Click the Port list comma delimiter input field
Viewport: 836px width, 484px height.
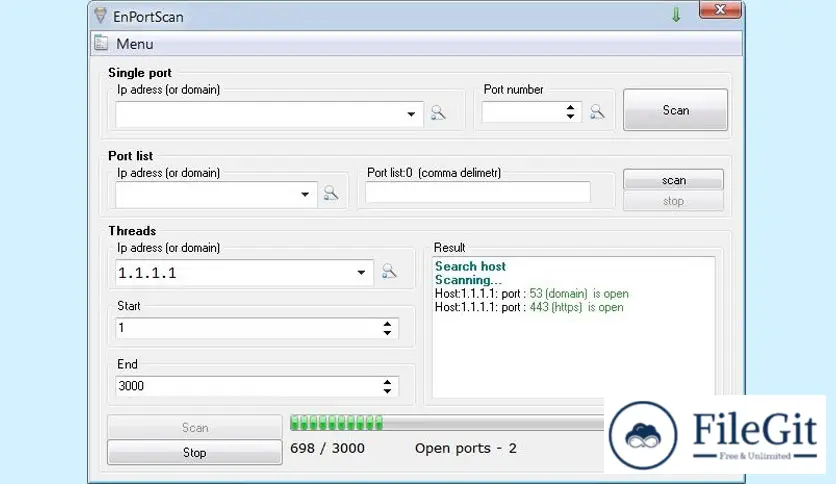[478, 192]
